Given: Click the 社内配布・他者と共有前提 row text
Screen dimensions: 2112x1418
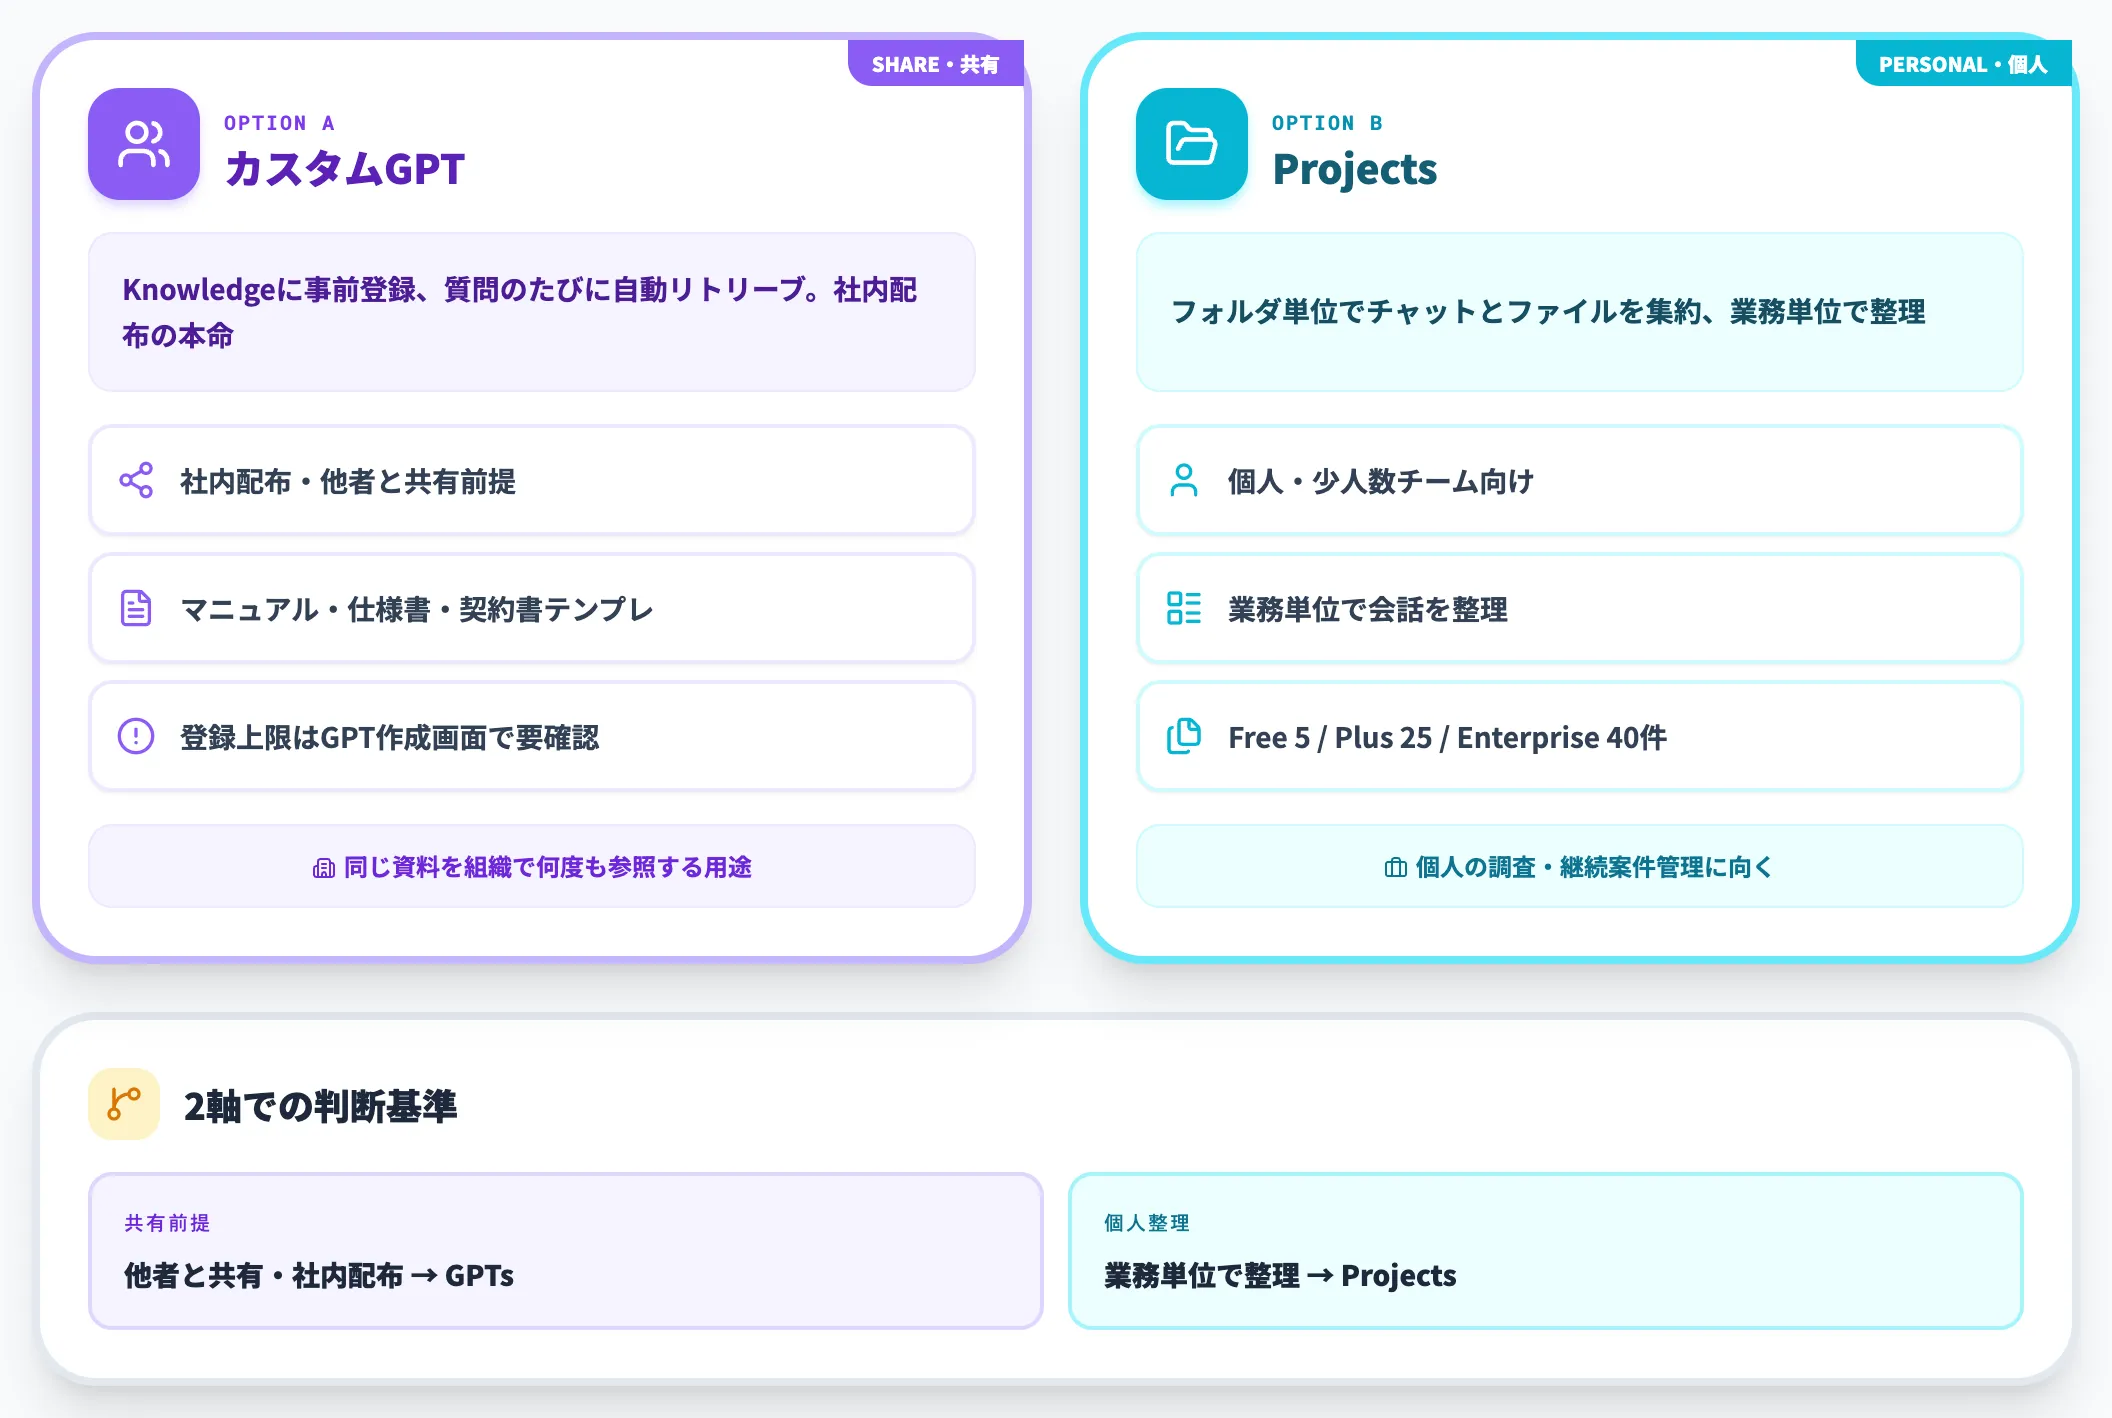Looking at the screenshot, I should [x=348, y=482].
